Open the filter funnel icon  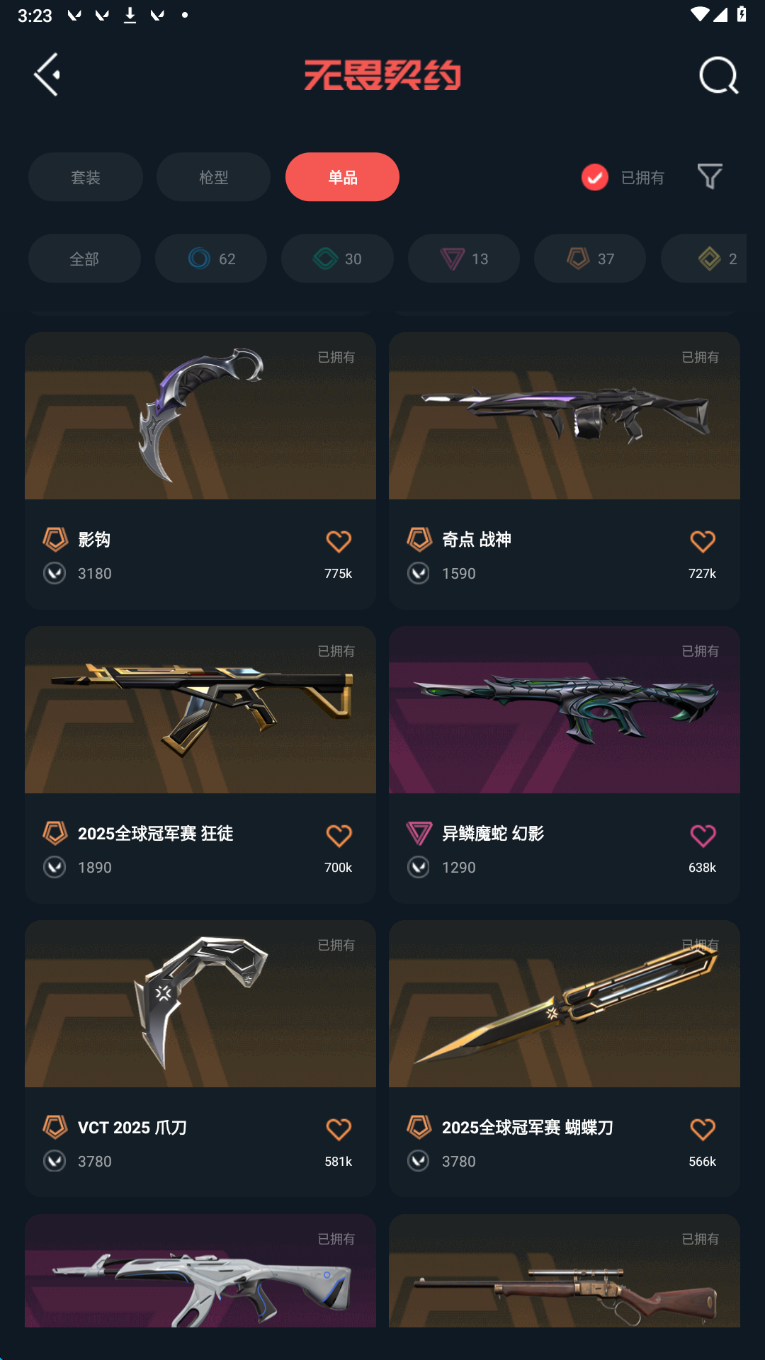point(710,177)
